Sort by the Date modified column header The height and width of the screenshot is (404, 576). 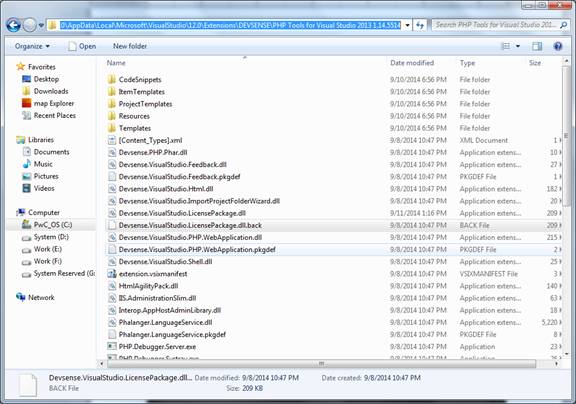pyautogui.click(x=412, y=63)
